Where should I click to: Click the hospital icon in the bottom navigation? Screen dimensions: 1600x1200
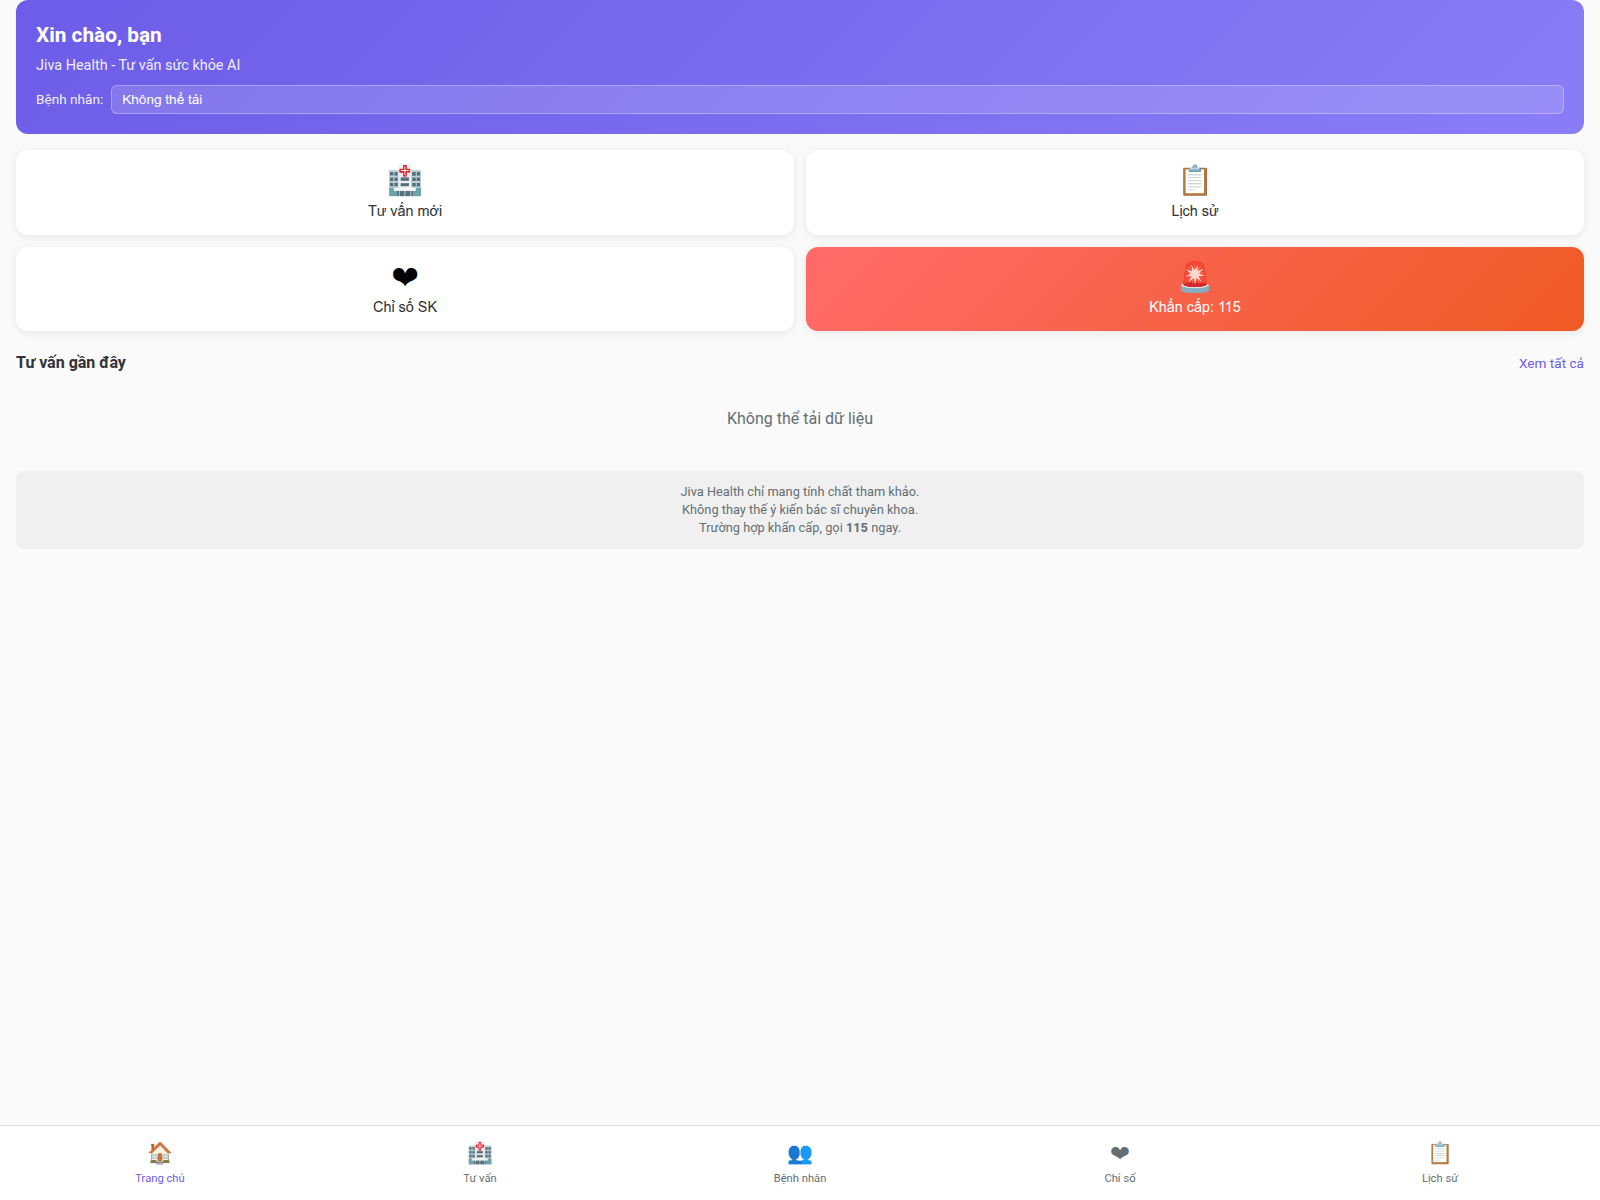480,1153
